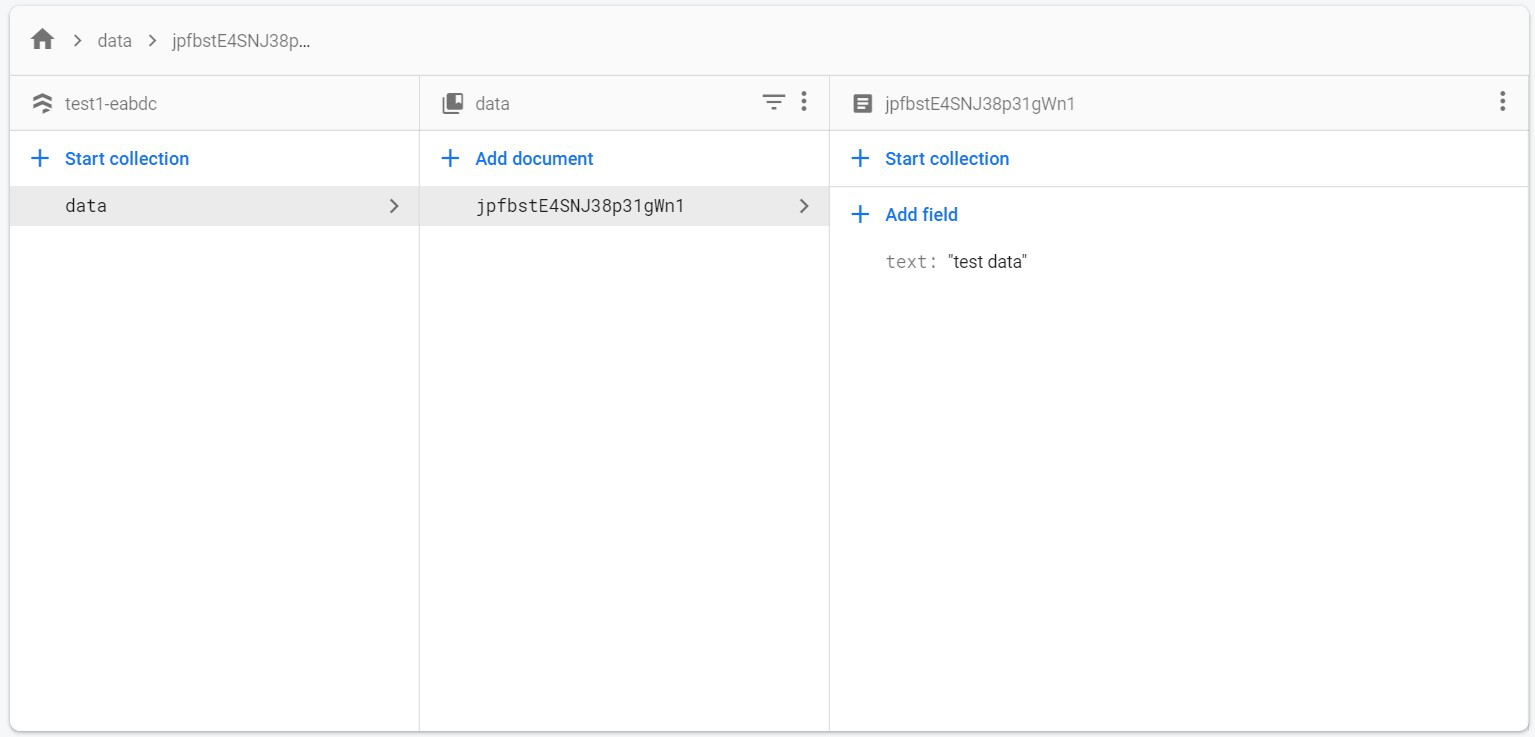This screenshot has height=737, width=1535.
Task: Expand the data collection row chevron
Action: 394,206
